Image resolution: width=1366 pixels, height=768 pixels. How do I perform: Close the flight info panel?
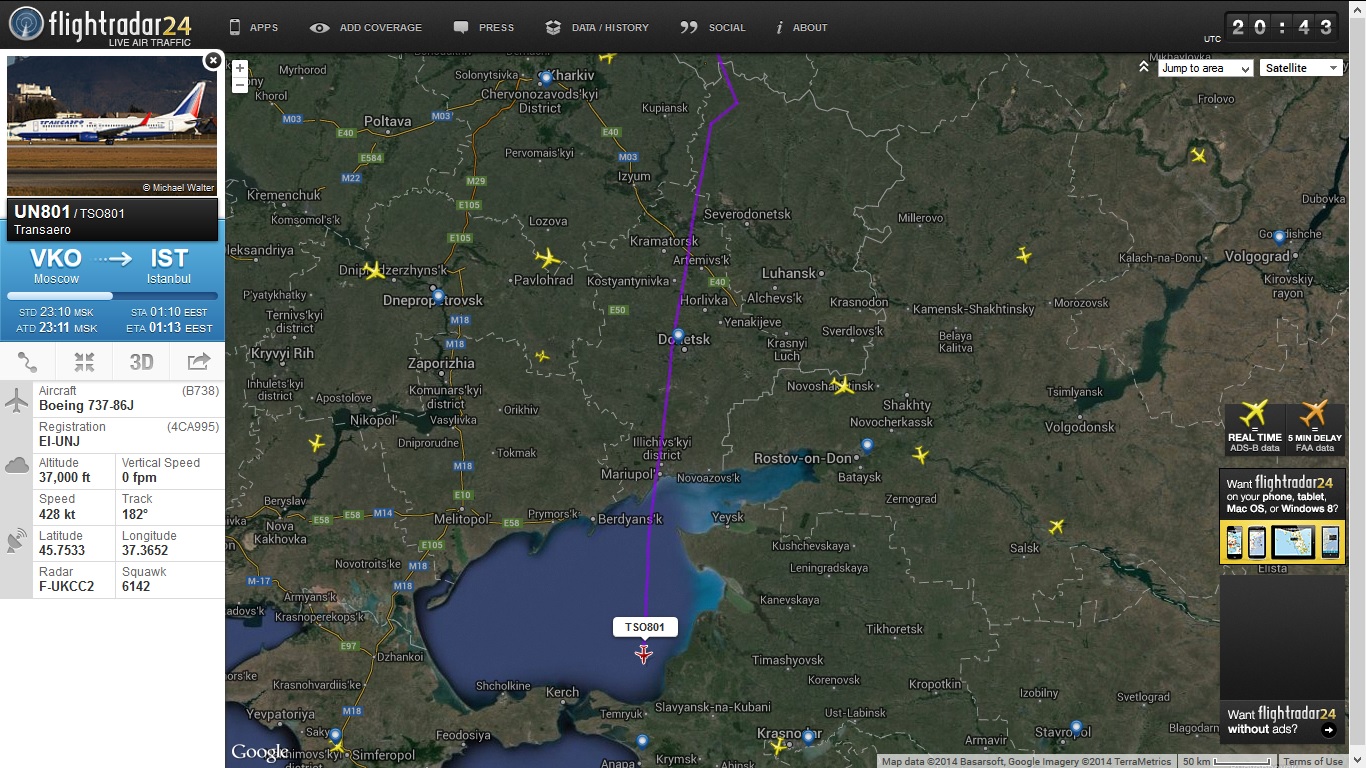coord(212,61)
